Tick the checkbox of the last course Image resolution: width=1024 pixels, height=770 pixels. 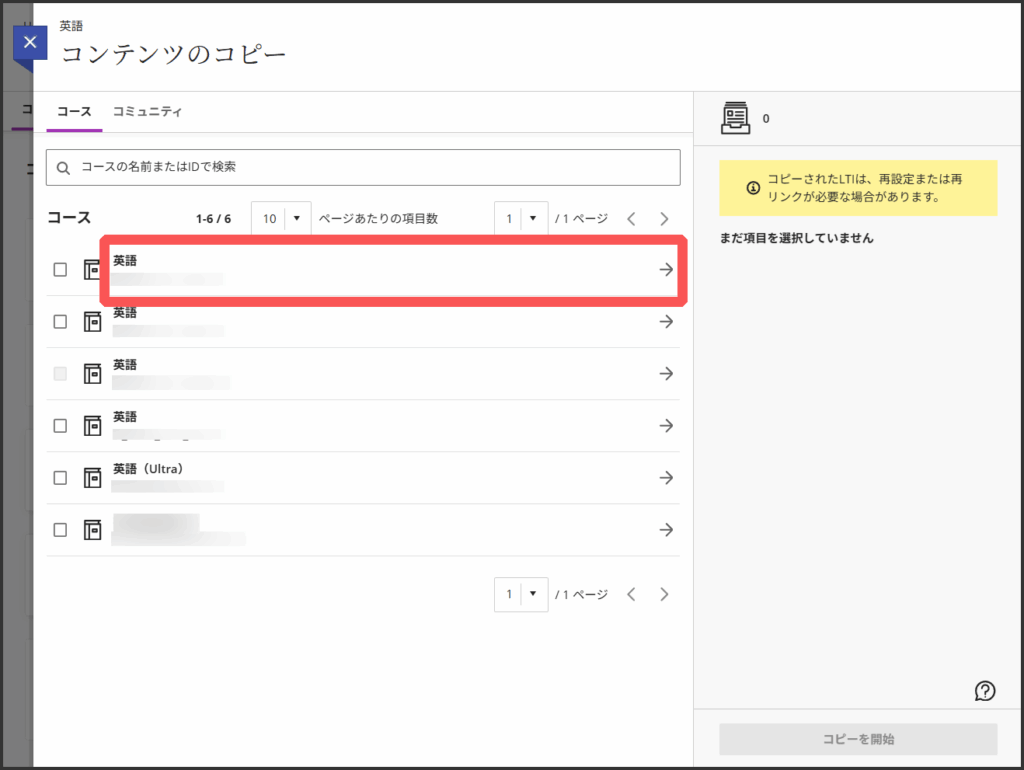(x=60, y=530)
